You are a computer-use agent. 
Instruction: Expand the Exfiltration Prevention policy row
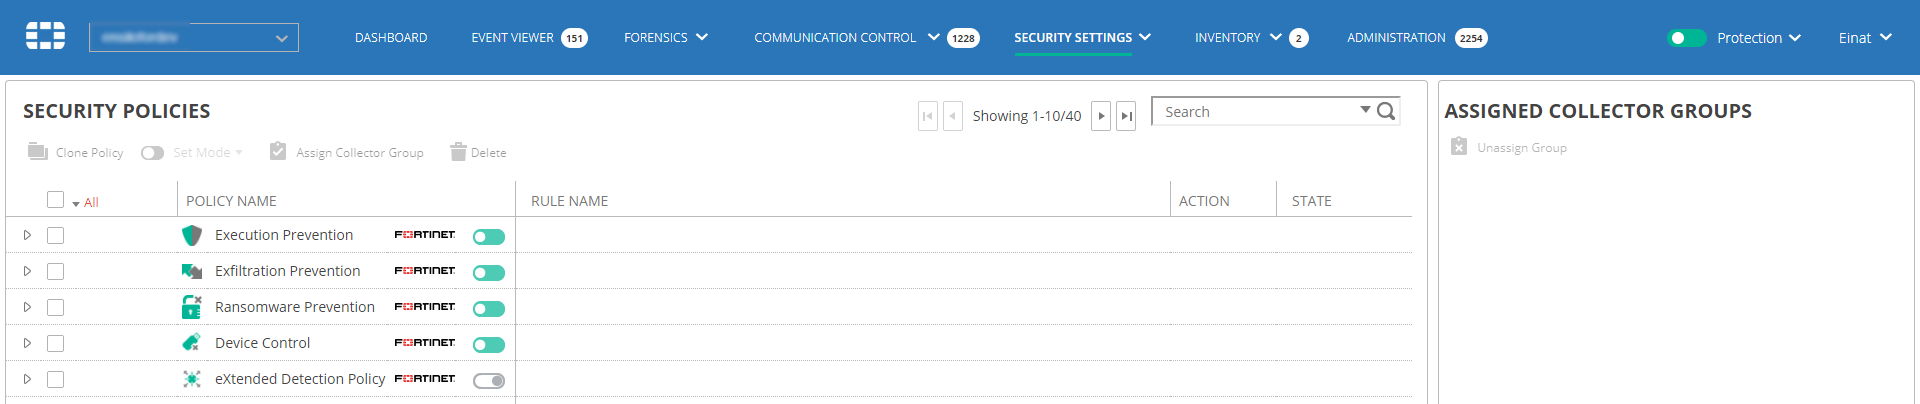point(27,271)
